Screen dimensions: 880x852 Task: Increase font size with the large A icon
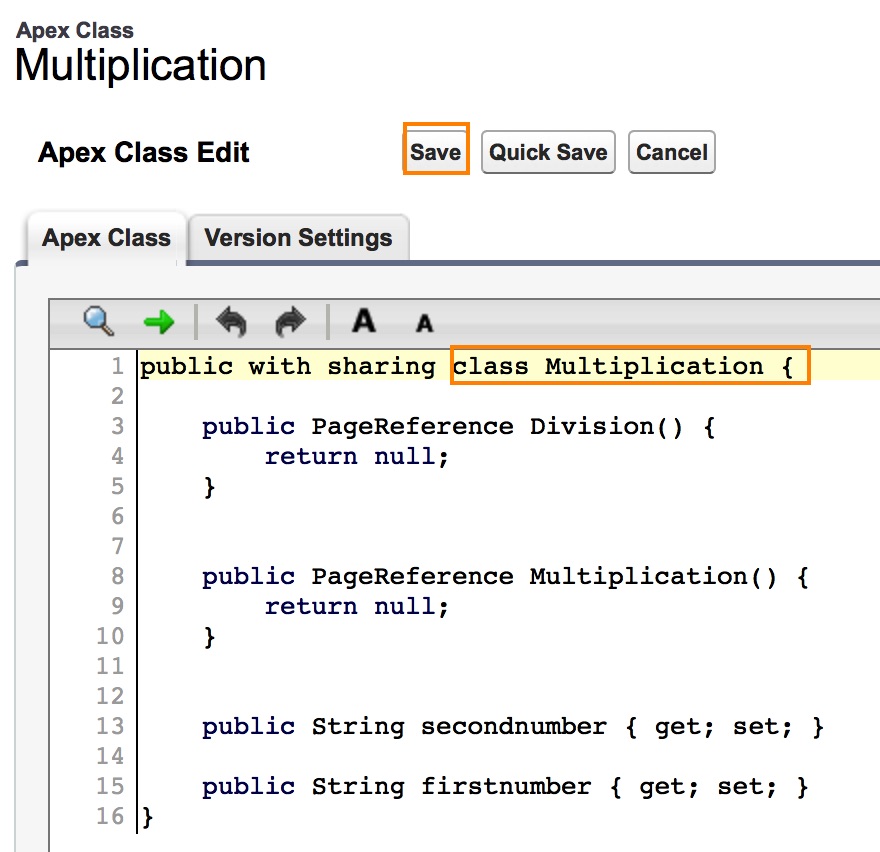tap(363, 321)
